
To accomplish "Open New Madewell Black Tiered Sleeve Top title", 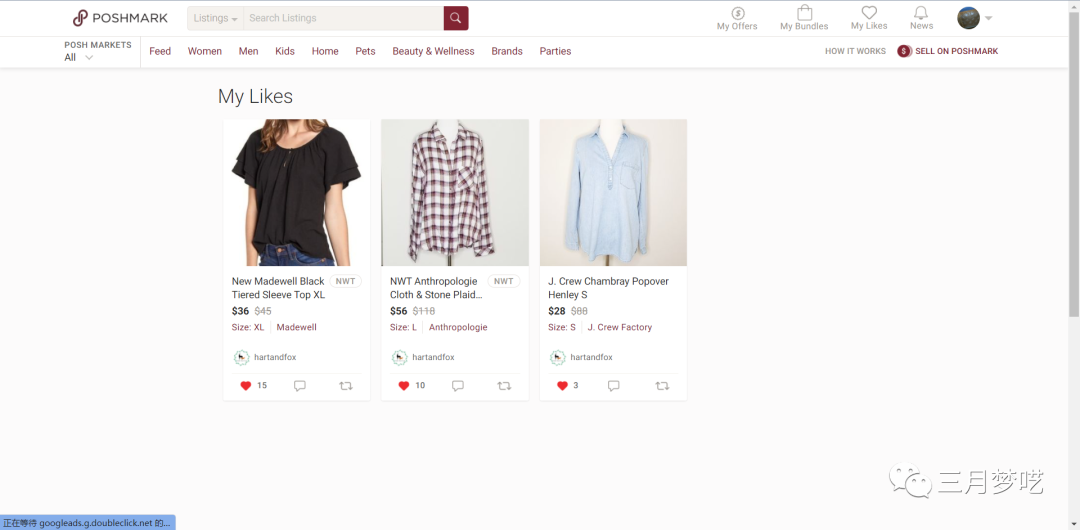I will click(278, 288).
